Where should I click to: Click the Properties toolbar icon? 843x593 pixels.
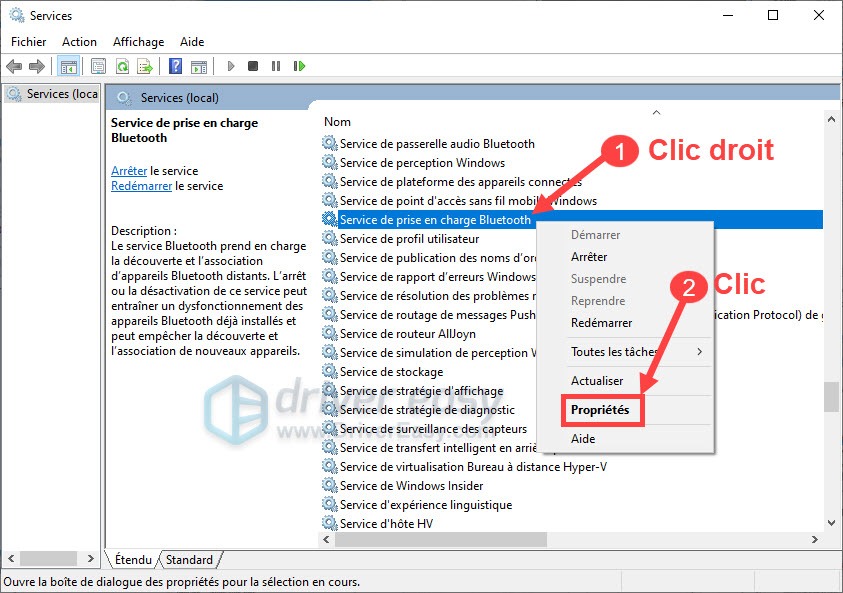pos(98,66)
